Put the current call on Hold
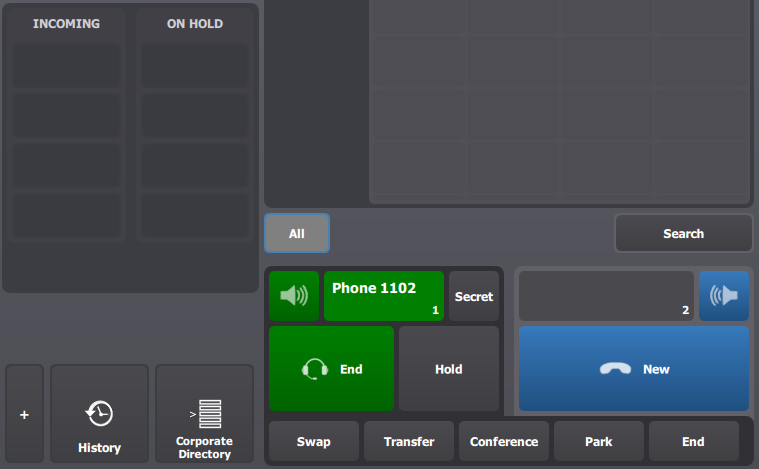The width and height of the screenshot is (759, 469). (x=449, y=369)
